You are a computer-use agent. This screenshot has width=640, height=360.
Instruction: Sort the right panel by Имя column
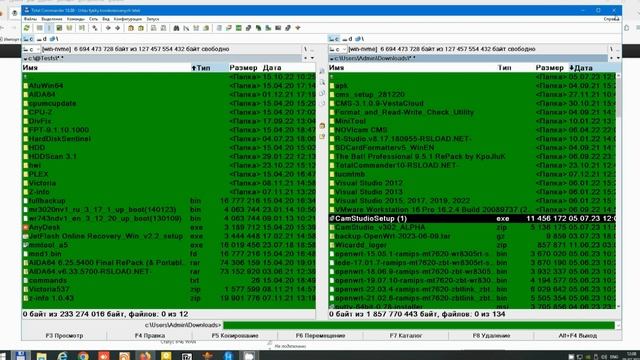click(412, 68)
